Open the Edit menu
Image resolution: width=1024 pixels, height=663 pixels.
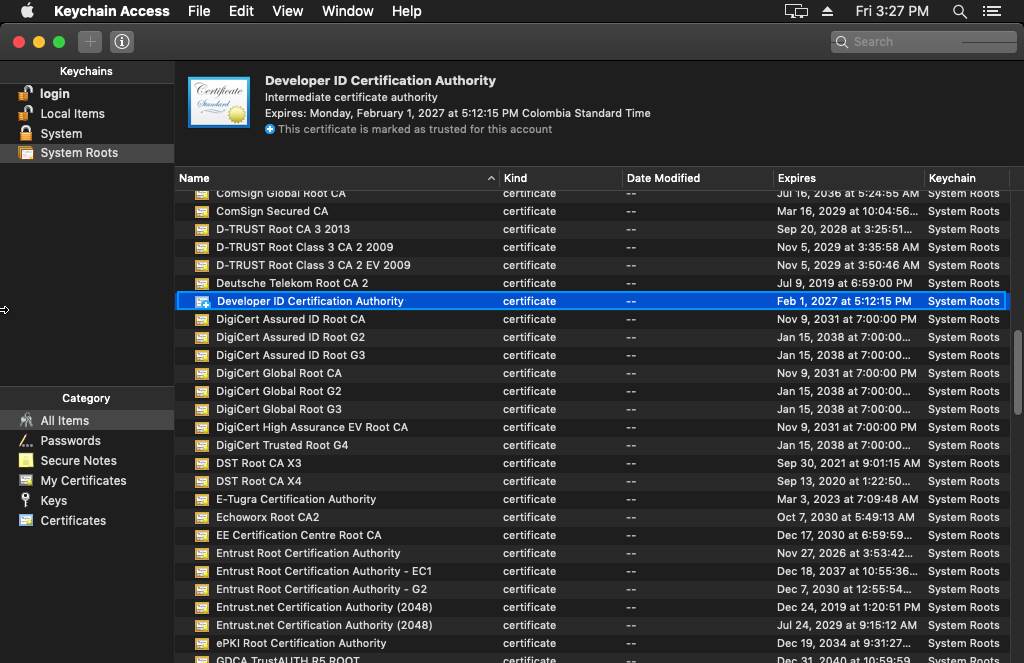pyautogui.click(x=241, y=11)
